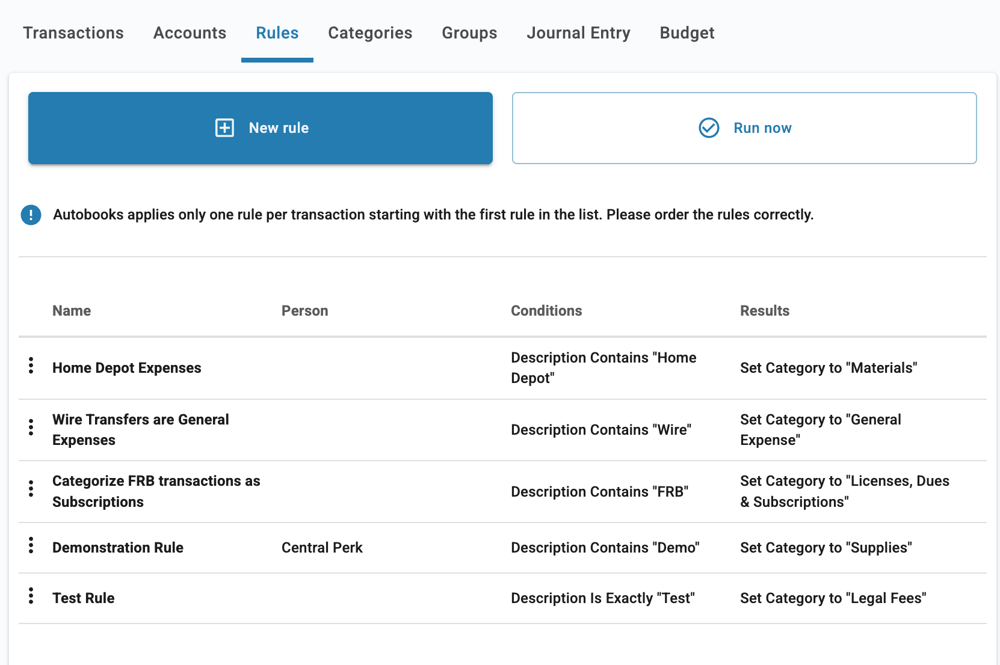Click Run now to apply rules

[x=744, y=127]
